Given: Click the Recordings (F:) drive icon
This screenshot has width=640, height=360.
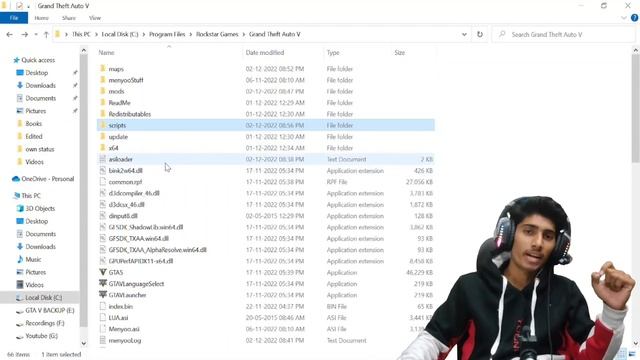Looking at the screenshot, I should [19, 323].
